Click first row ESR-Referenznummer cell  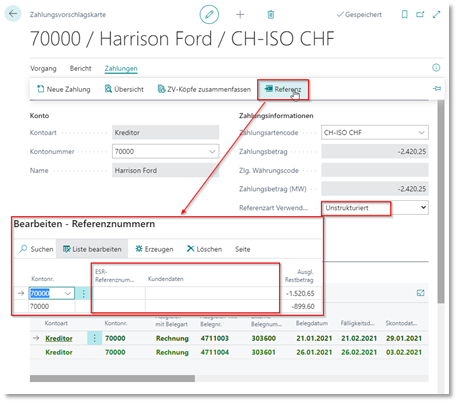119,293
